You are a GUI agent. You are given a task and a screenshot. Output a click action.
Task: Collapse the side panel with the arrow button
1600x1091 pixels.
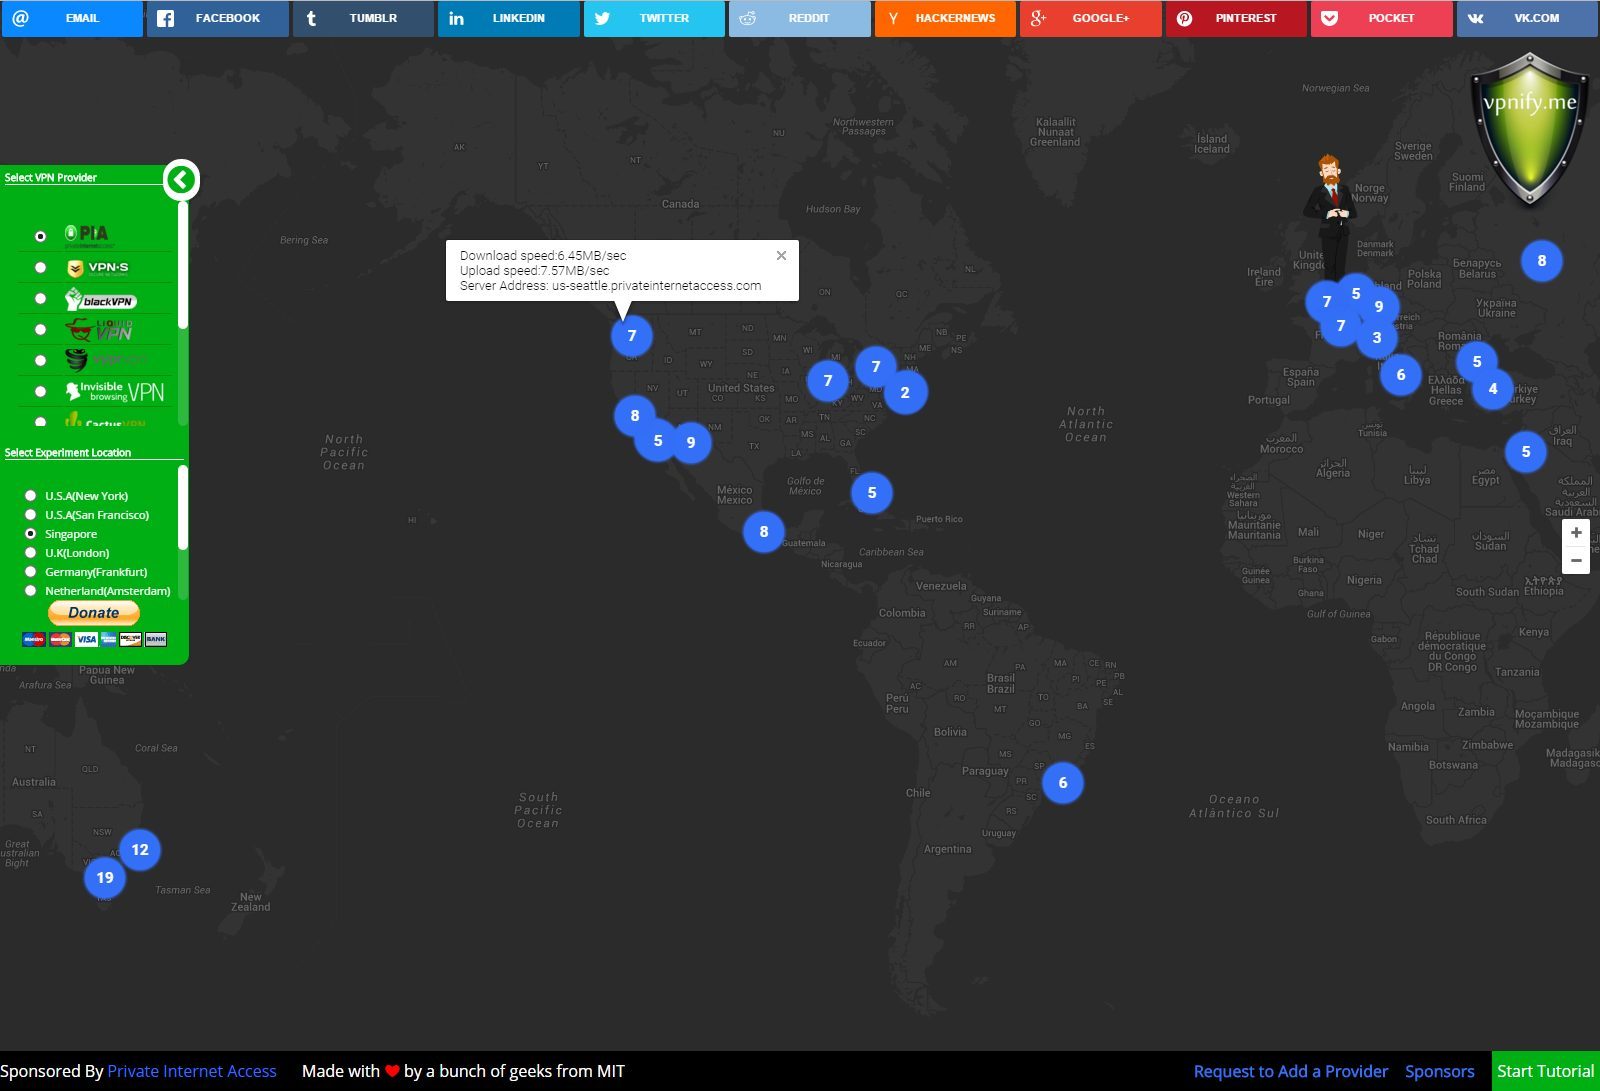(181, 180)
